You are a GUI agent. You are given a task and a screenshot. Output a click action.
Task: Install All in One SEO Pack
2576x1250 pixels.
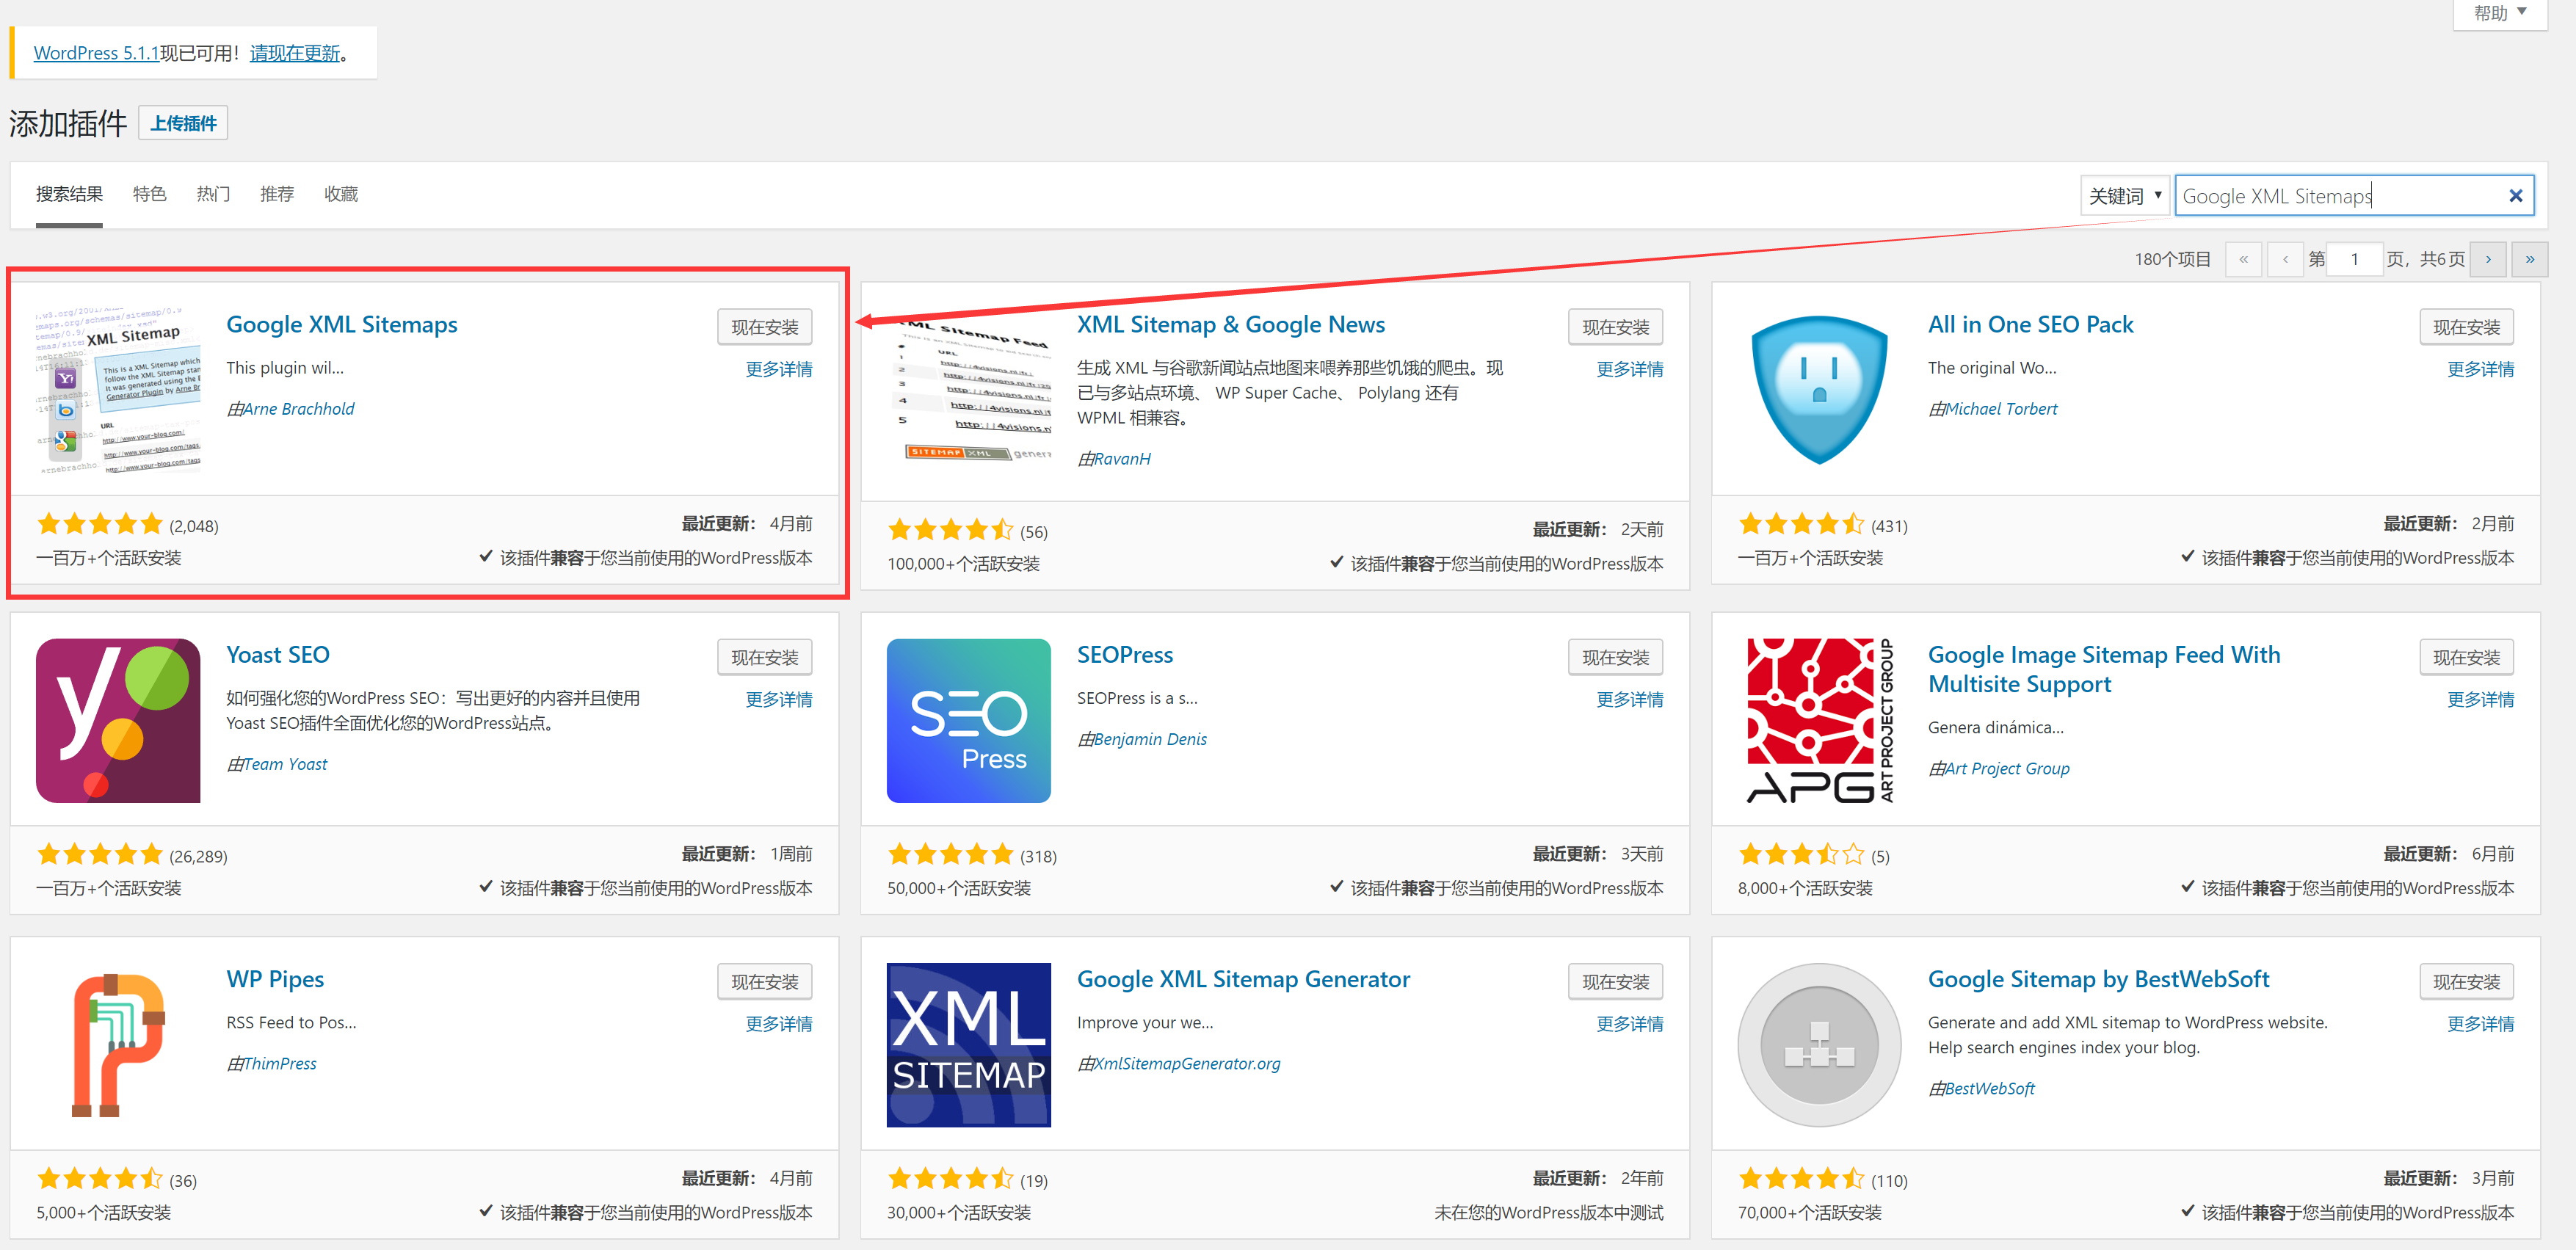pos(2466,327)
